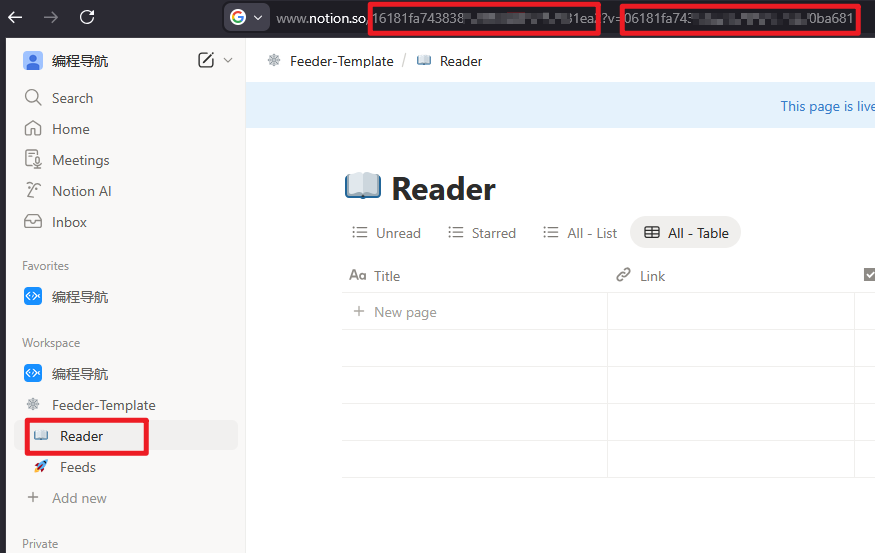Click the Feeds rocket icon
This screenshot has width=875, height=553.
pyautogui.click(x=41, y=466)
